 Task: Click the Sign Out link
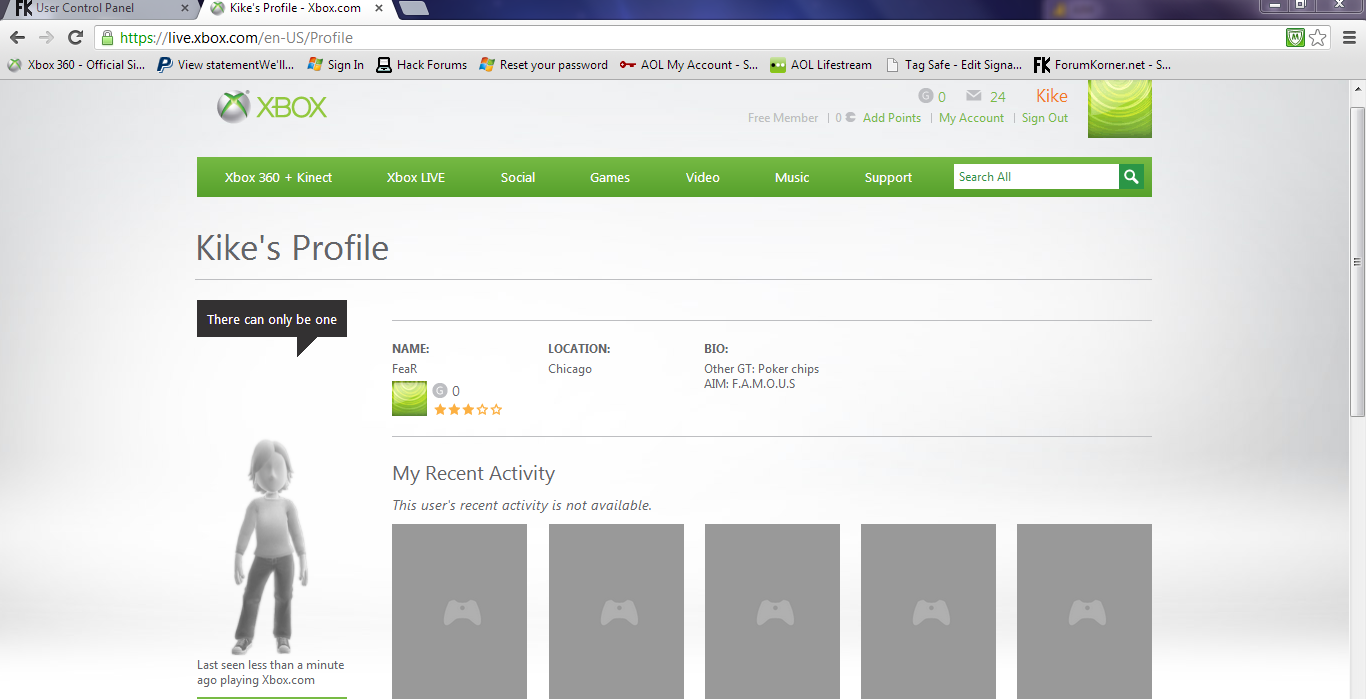[x=1045, y=118]
